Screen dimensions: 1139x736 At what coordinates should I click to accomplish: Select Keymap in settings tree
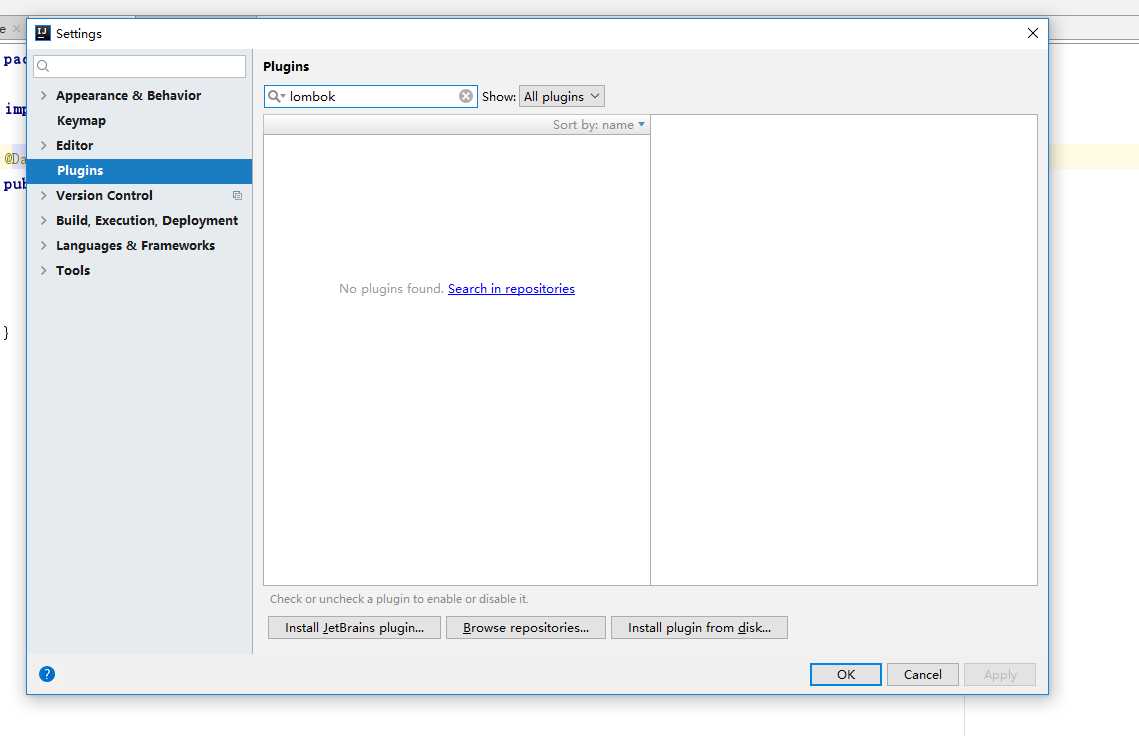(x=81, y=121)
